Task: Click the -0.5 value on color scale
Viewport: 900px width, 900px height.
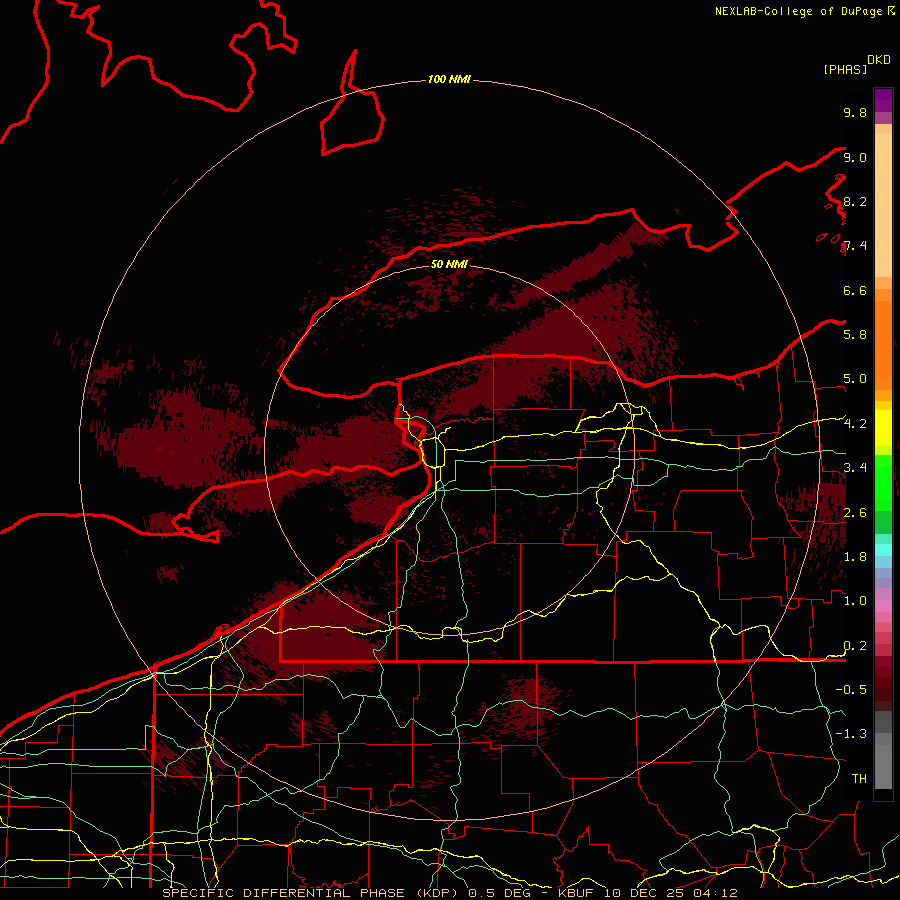Action: pyautogui.click(x=851, y=690)
